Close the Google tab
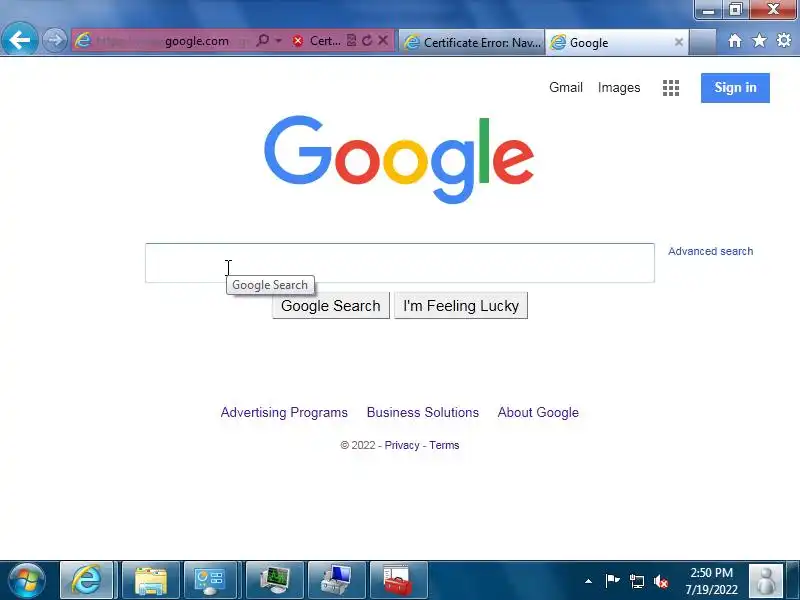The width and height of the screenshot is (800, 600). pos(679,42)
